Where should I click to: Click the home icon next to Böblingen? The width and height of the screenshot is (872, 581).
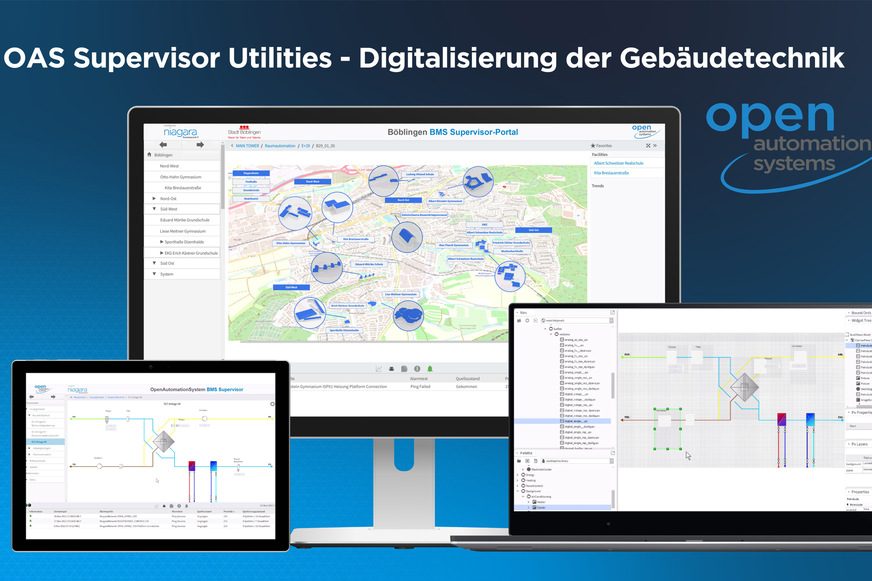click(x=150, y=156)
